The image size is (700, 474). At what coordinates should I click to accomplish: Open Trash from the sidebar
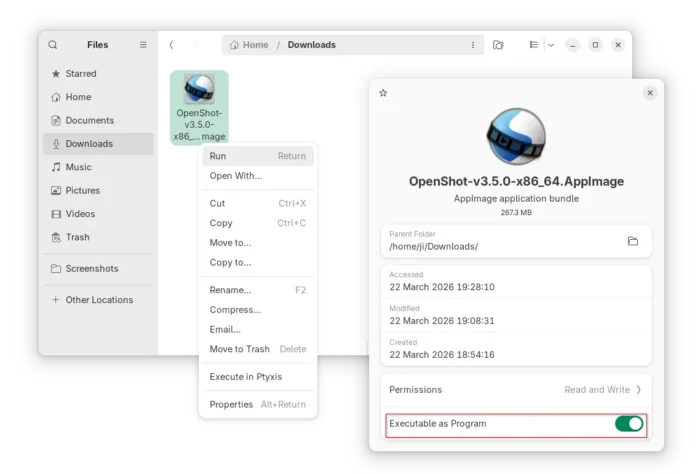click(x=78, y=237)
